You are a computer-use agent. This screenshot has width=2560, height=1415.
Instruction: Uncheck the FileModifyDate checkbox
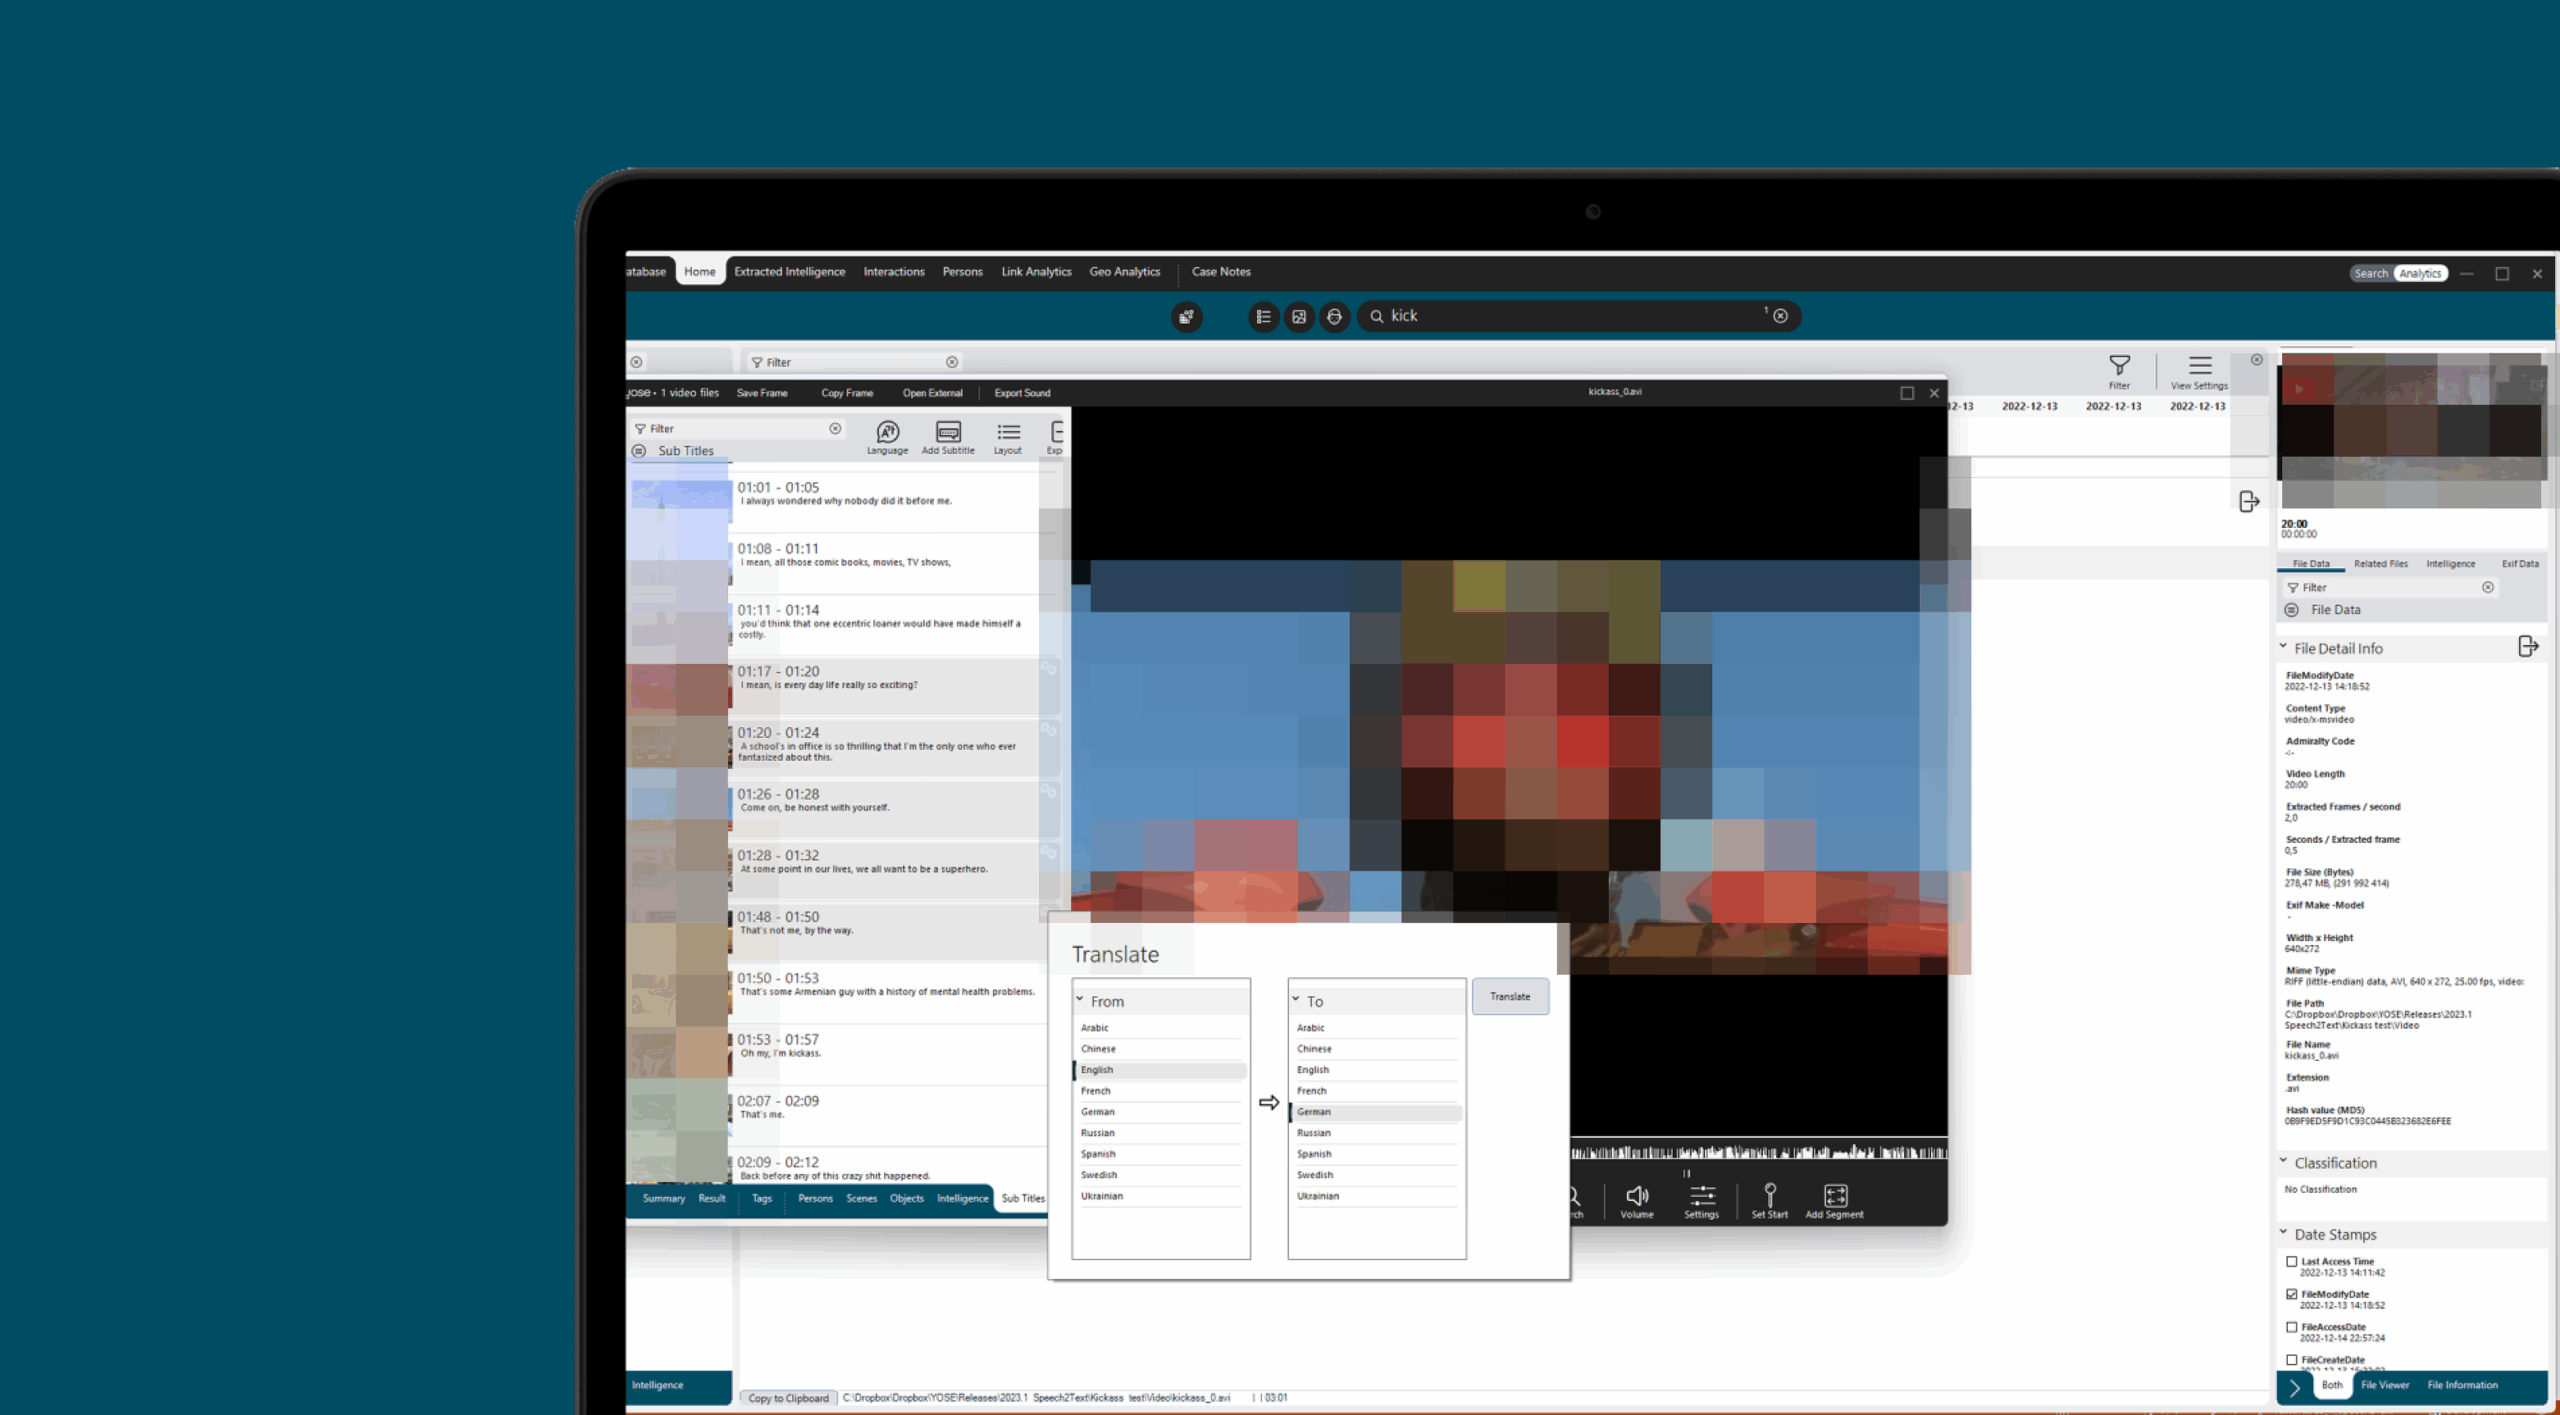click(2292, 1294)
